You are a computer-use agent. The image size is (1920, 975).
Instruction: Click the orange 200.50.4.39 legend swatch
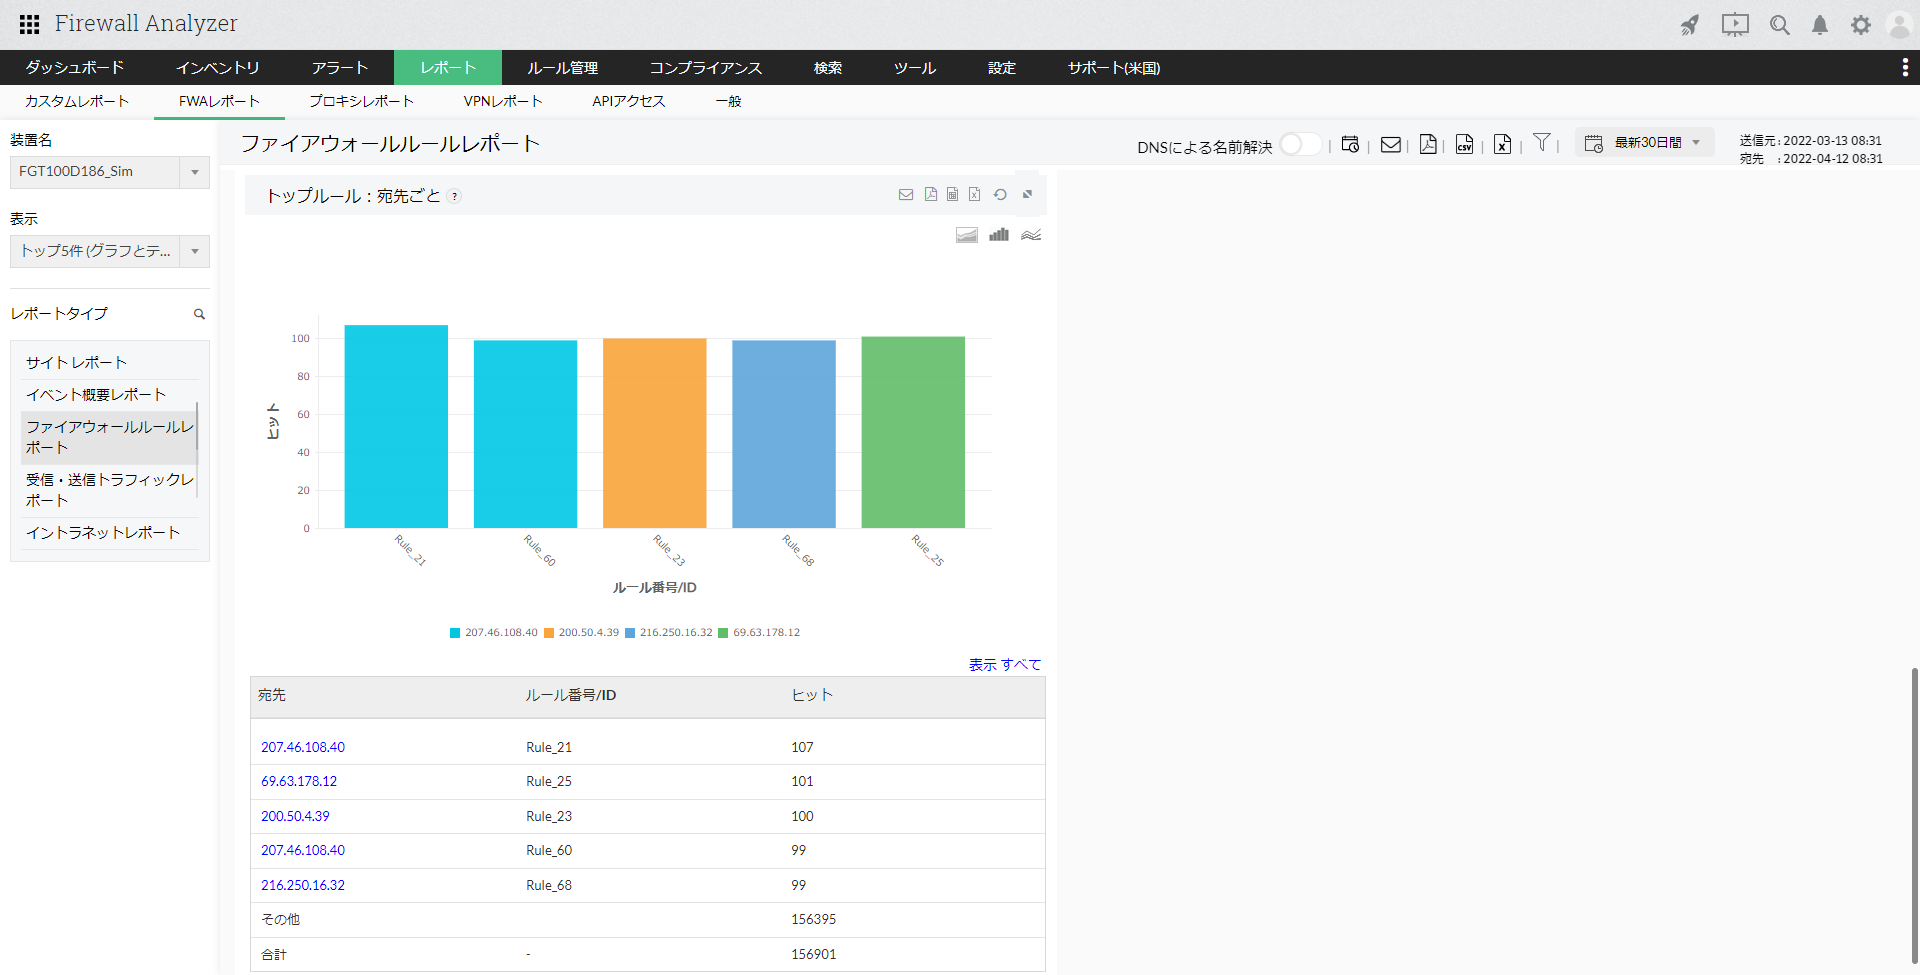pyautogui.click(x=549, y=633)
